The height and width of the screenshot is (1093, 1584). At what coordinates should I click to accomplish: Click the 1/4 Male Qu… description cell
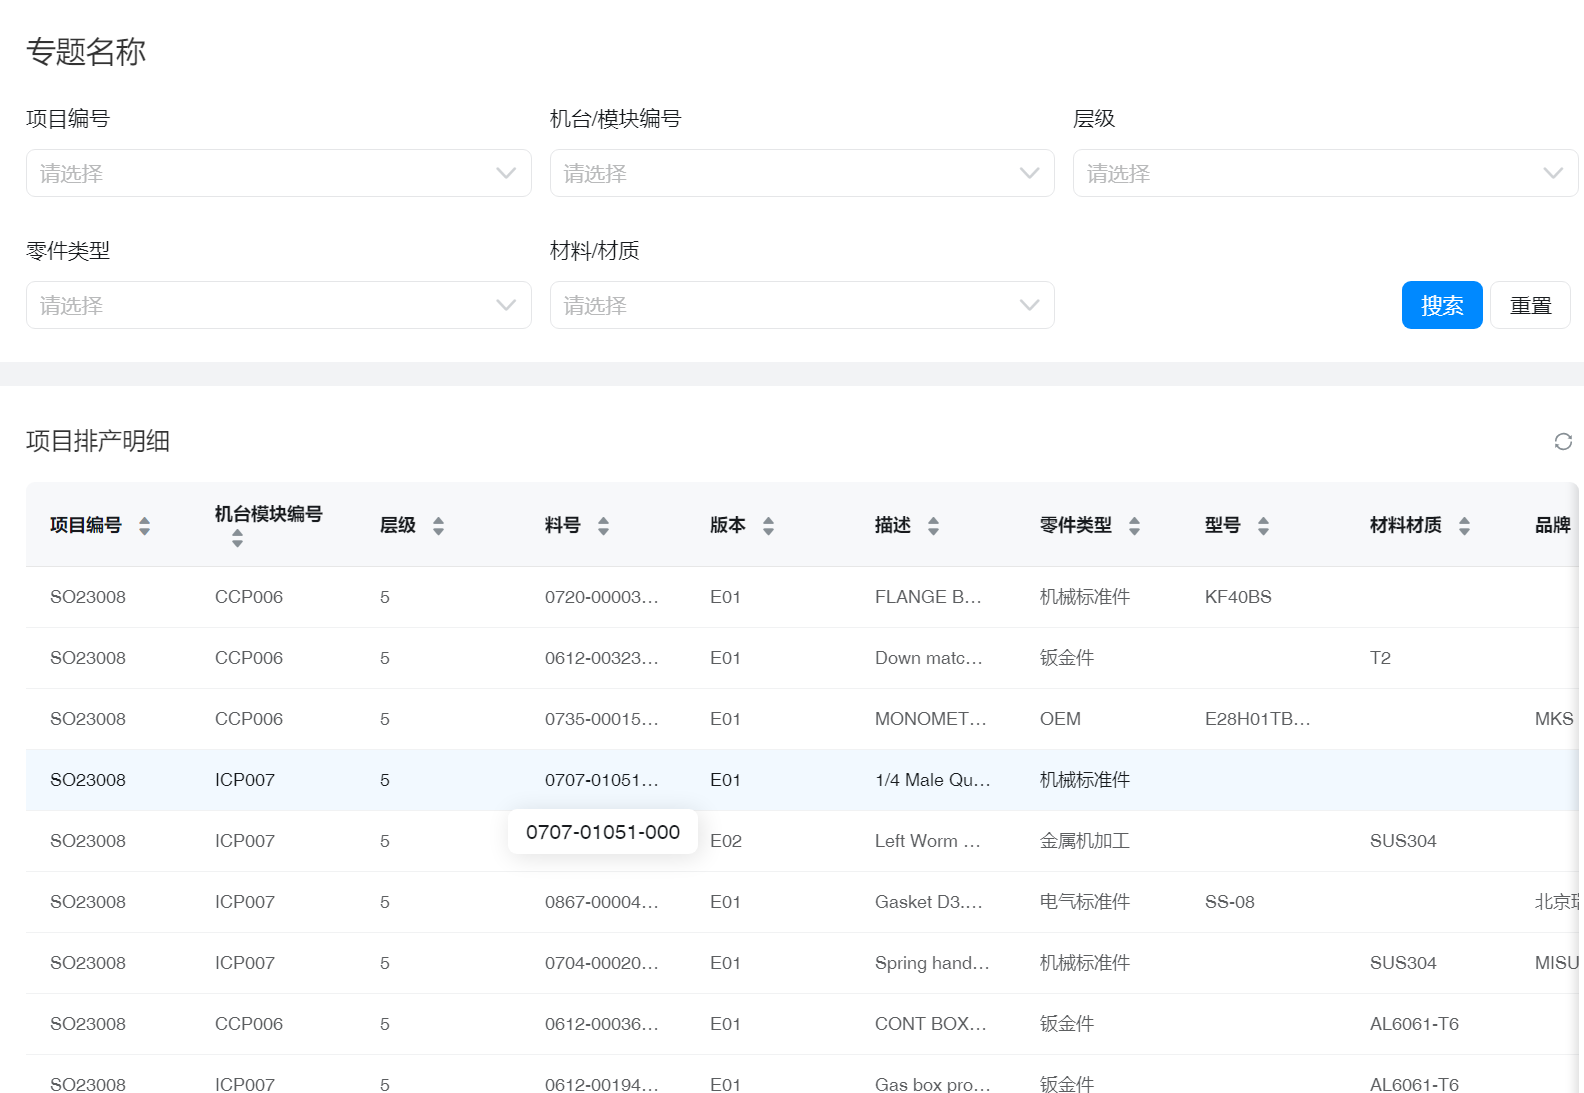pyautogui.click(x=933, y=780)
